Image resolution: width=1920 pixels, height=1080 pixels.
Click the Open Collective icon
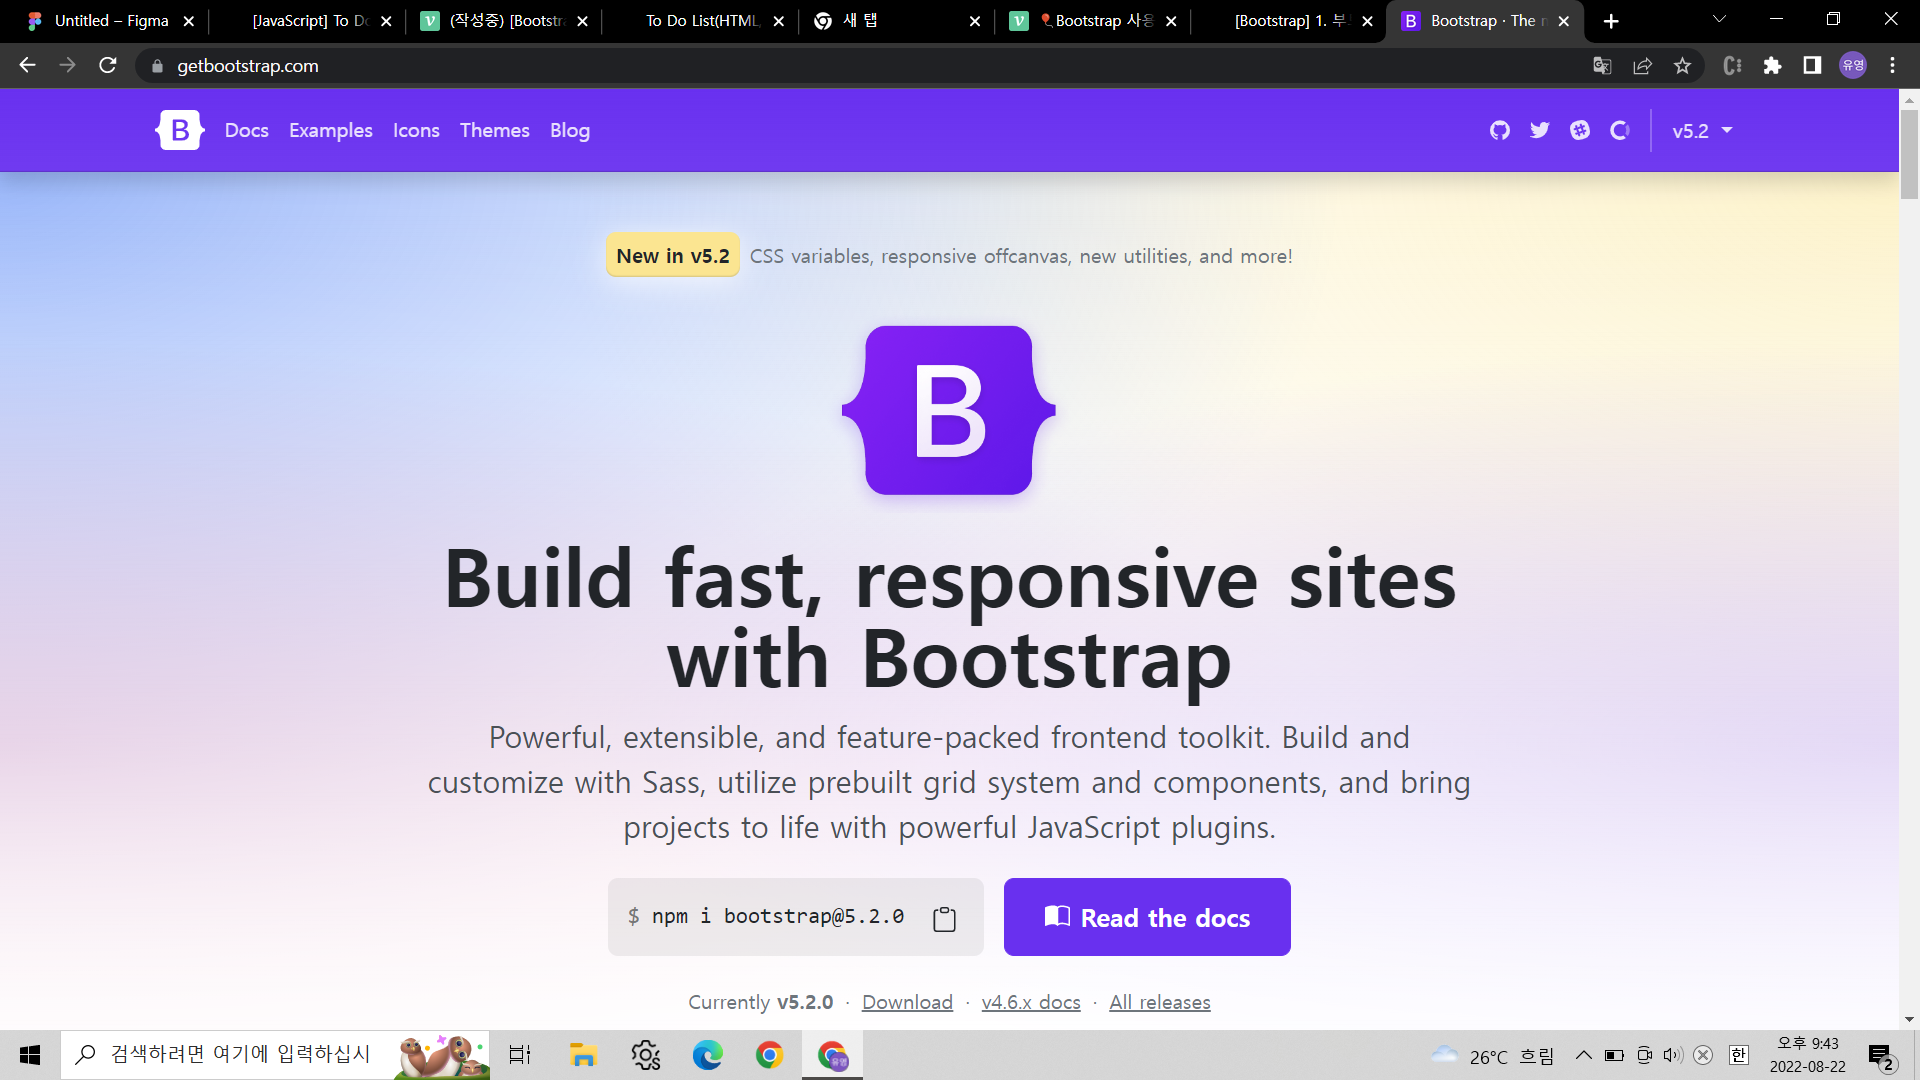click(1620, 130)
